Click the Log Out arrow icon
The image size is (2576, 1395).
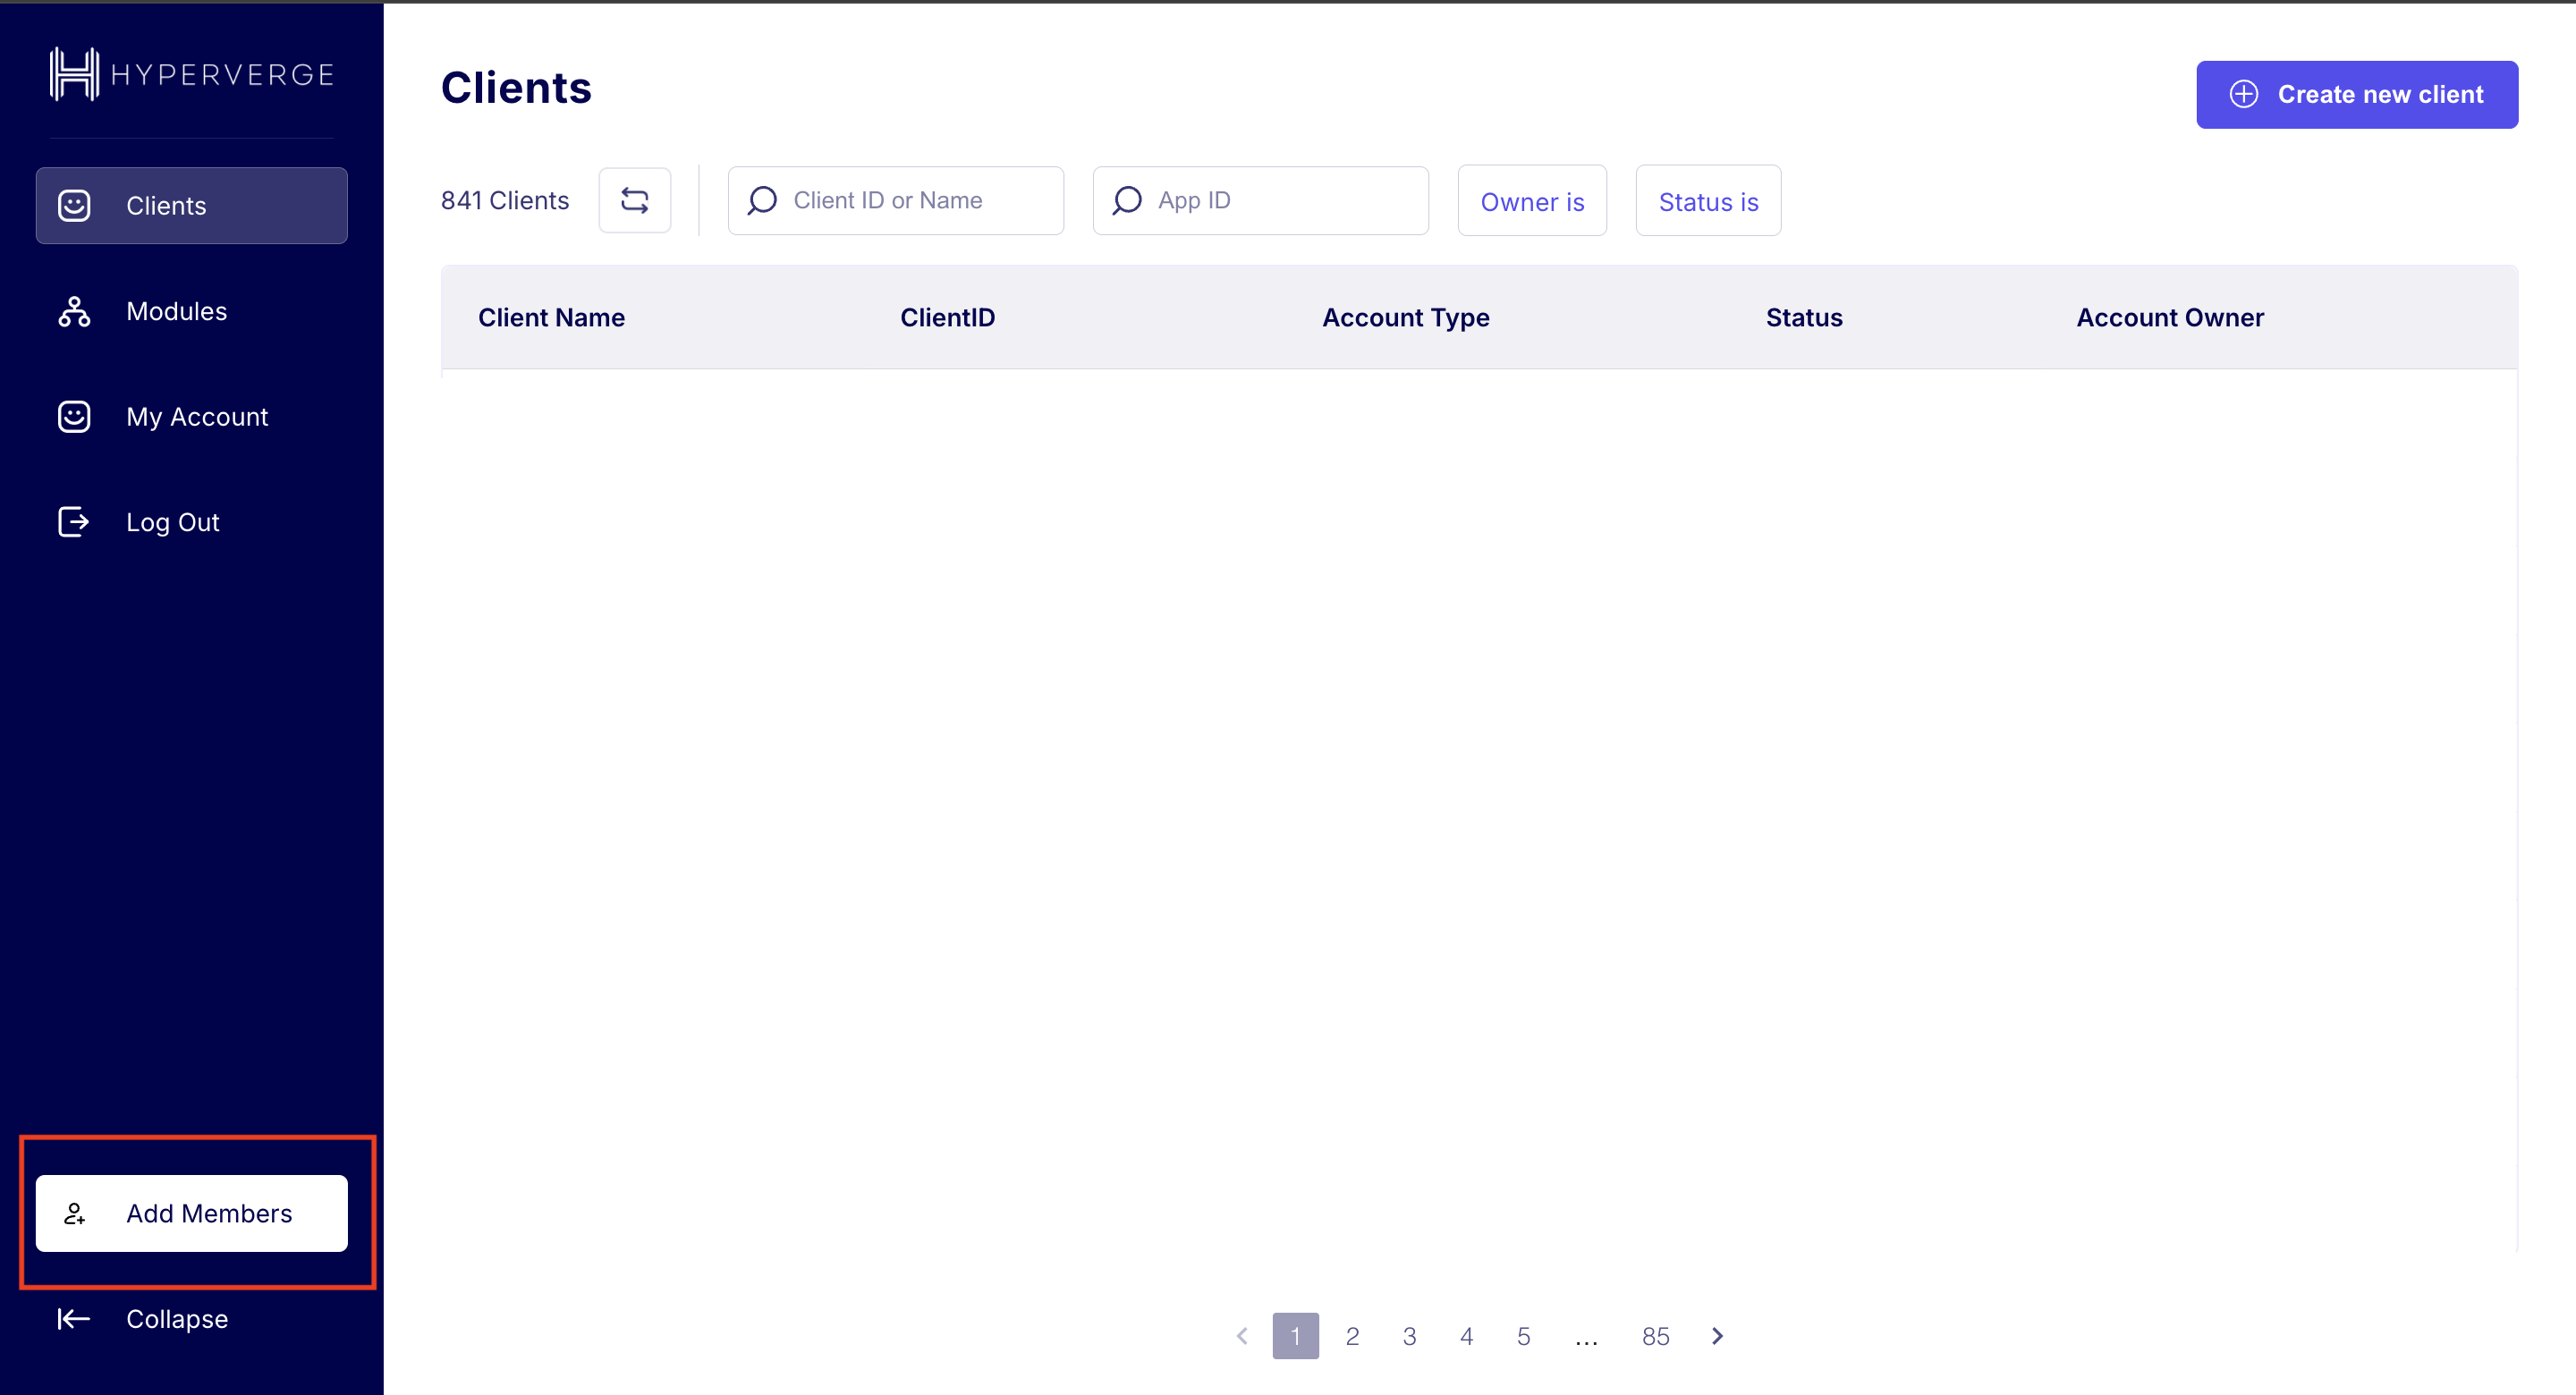pyautogui.click(x=74, y=521)
